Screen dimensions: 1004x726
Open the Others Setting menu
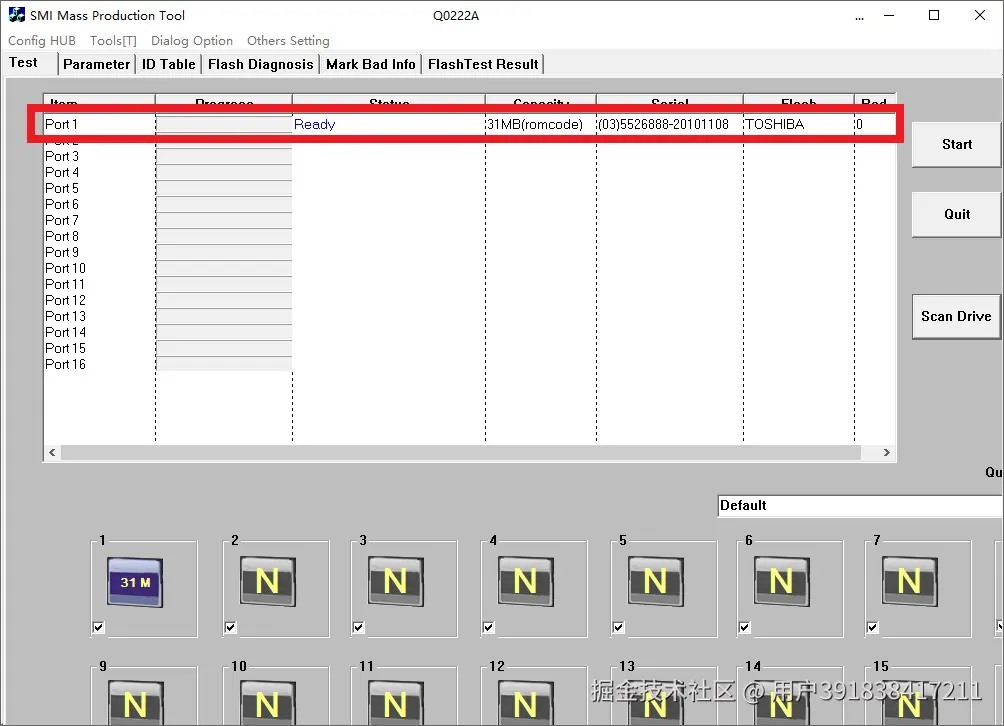[x=288, y=40]
